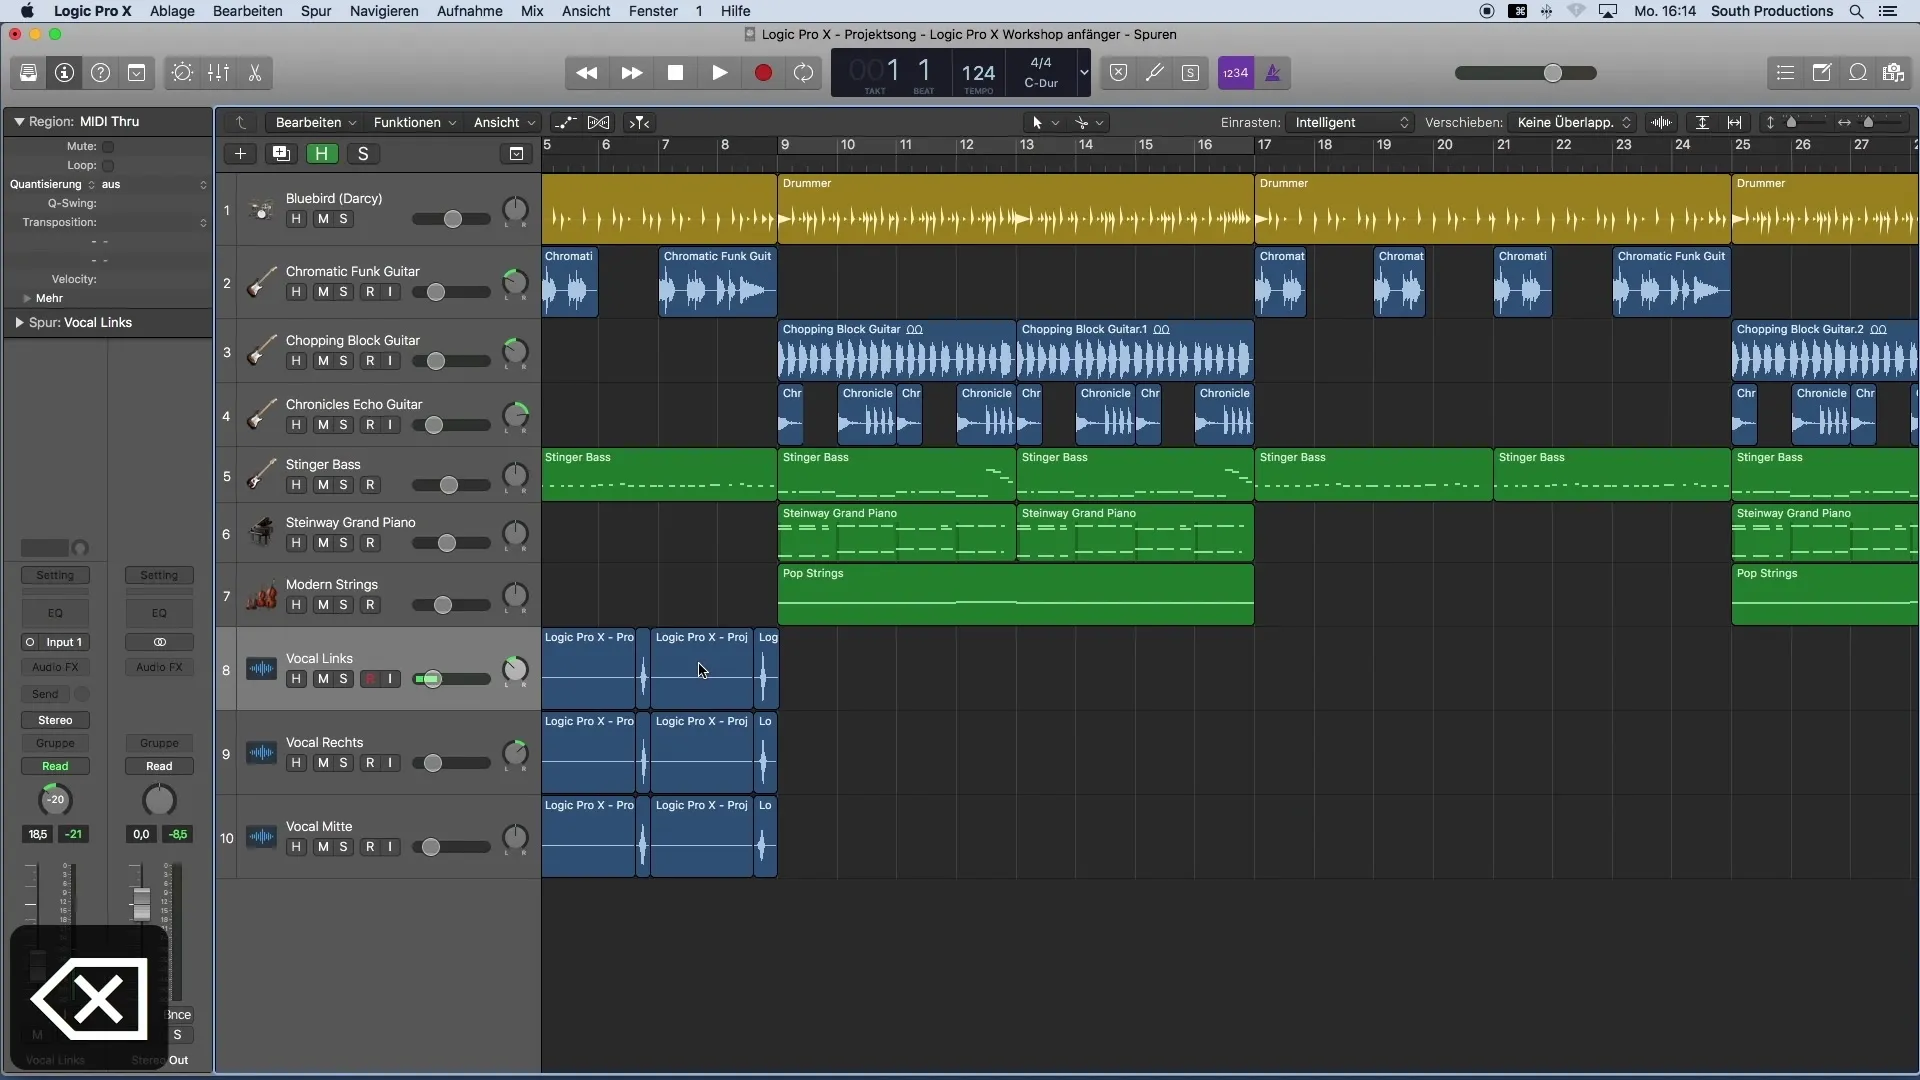The width and height of the screenshot is (1920, 1080).
Task: Open the Ansicht menu in menu bar
Action: (x=585, y=11)
